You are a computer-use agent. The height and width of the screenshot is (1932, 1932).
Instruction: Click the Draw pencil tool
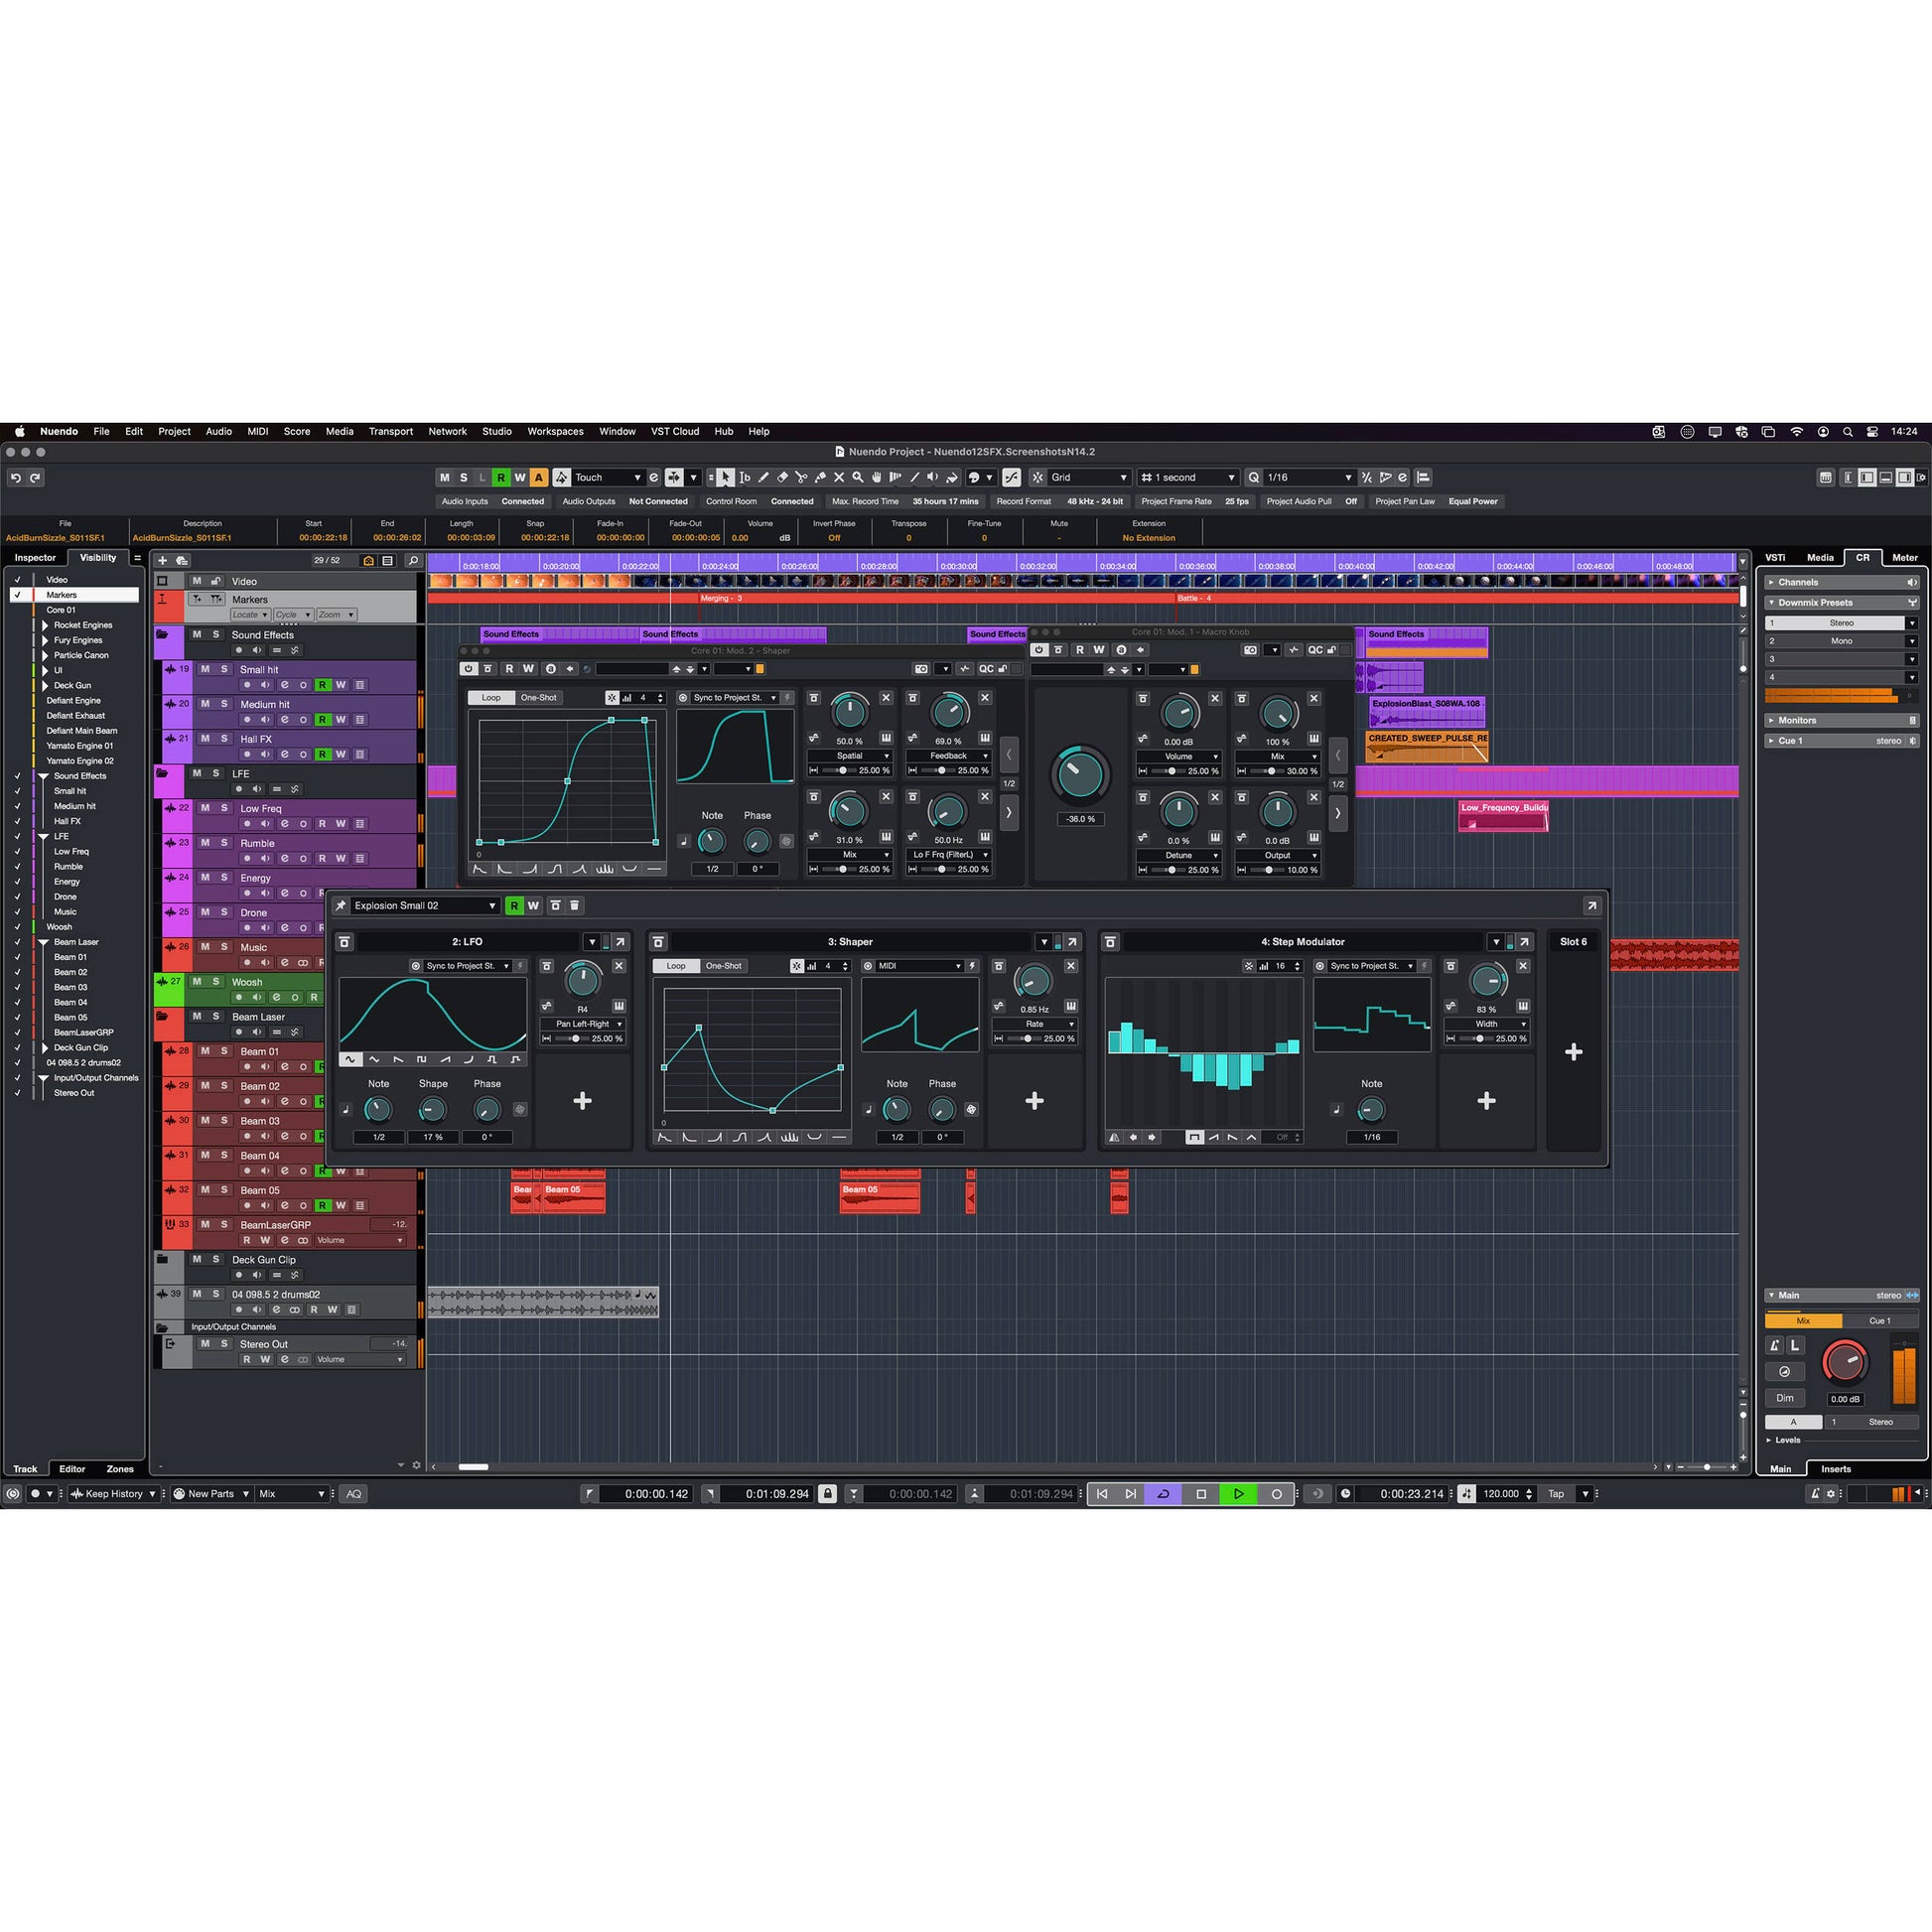coord(764,477)
